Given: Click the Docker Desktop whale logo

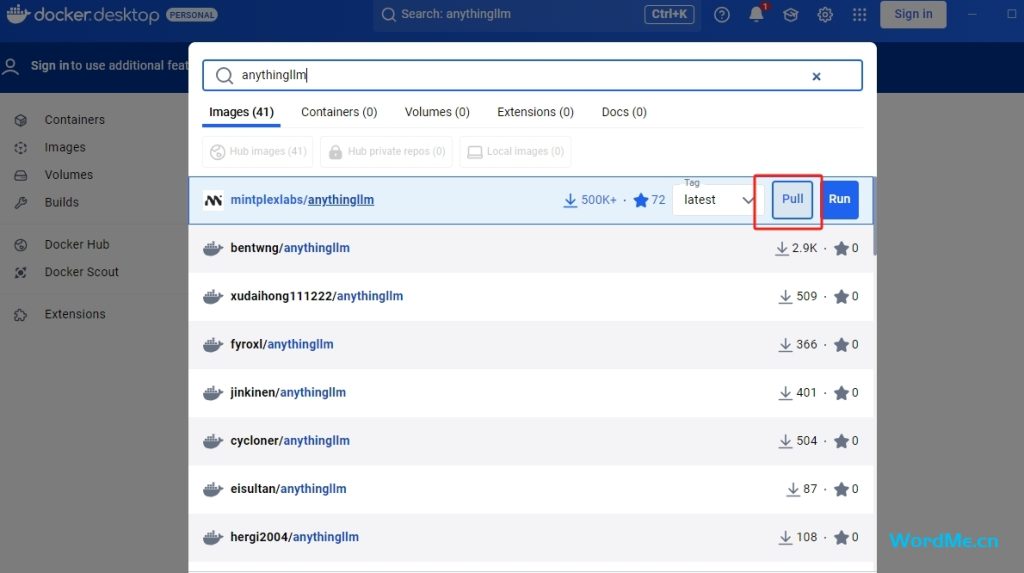Looking at the screenshot, I should pyautogui.click(x=18, y=14).
